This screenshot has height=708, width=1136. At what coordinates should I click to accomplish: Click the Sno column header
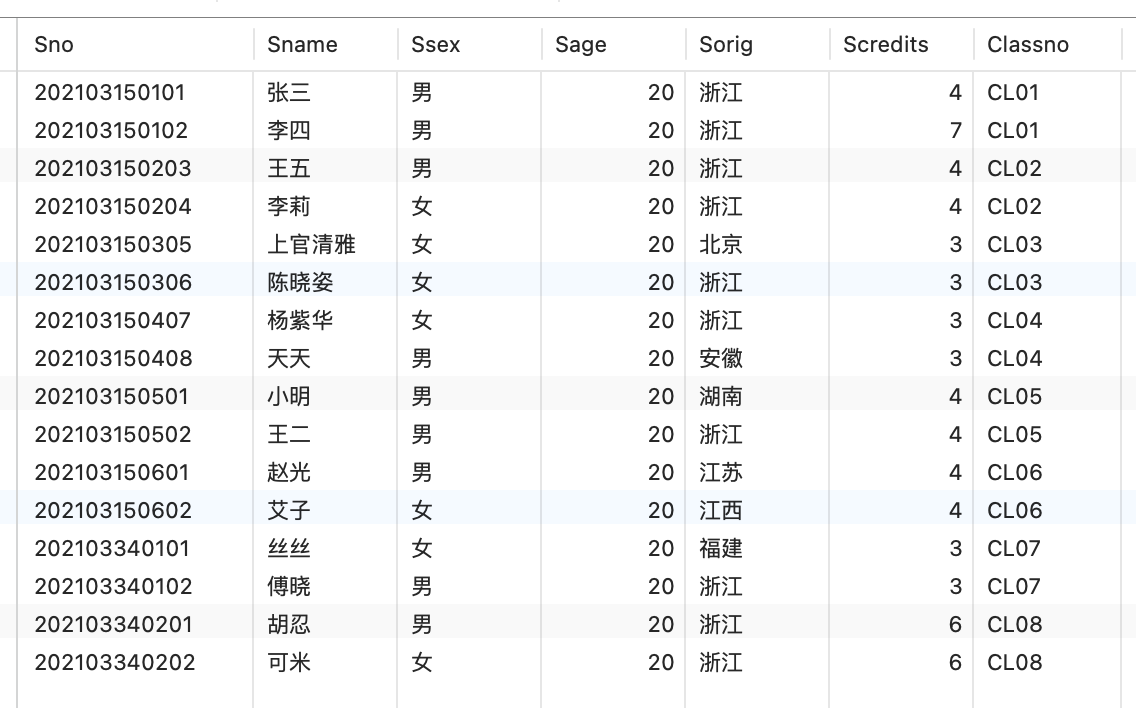click(54, 45)
